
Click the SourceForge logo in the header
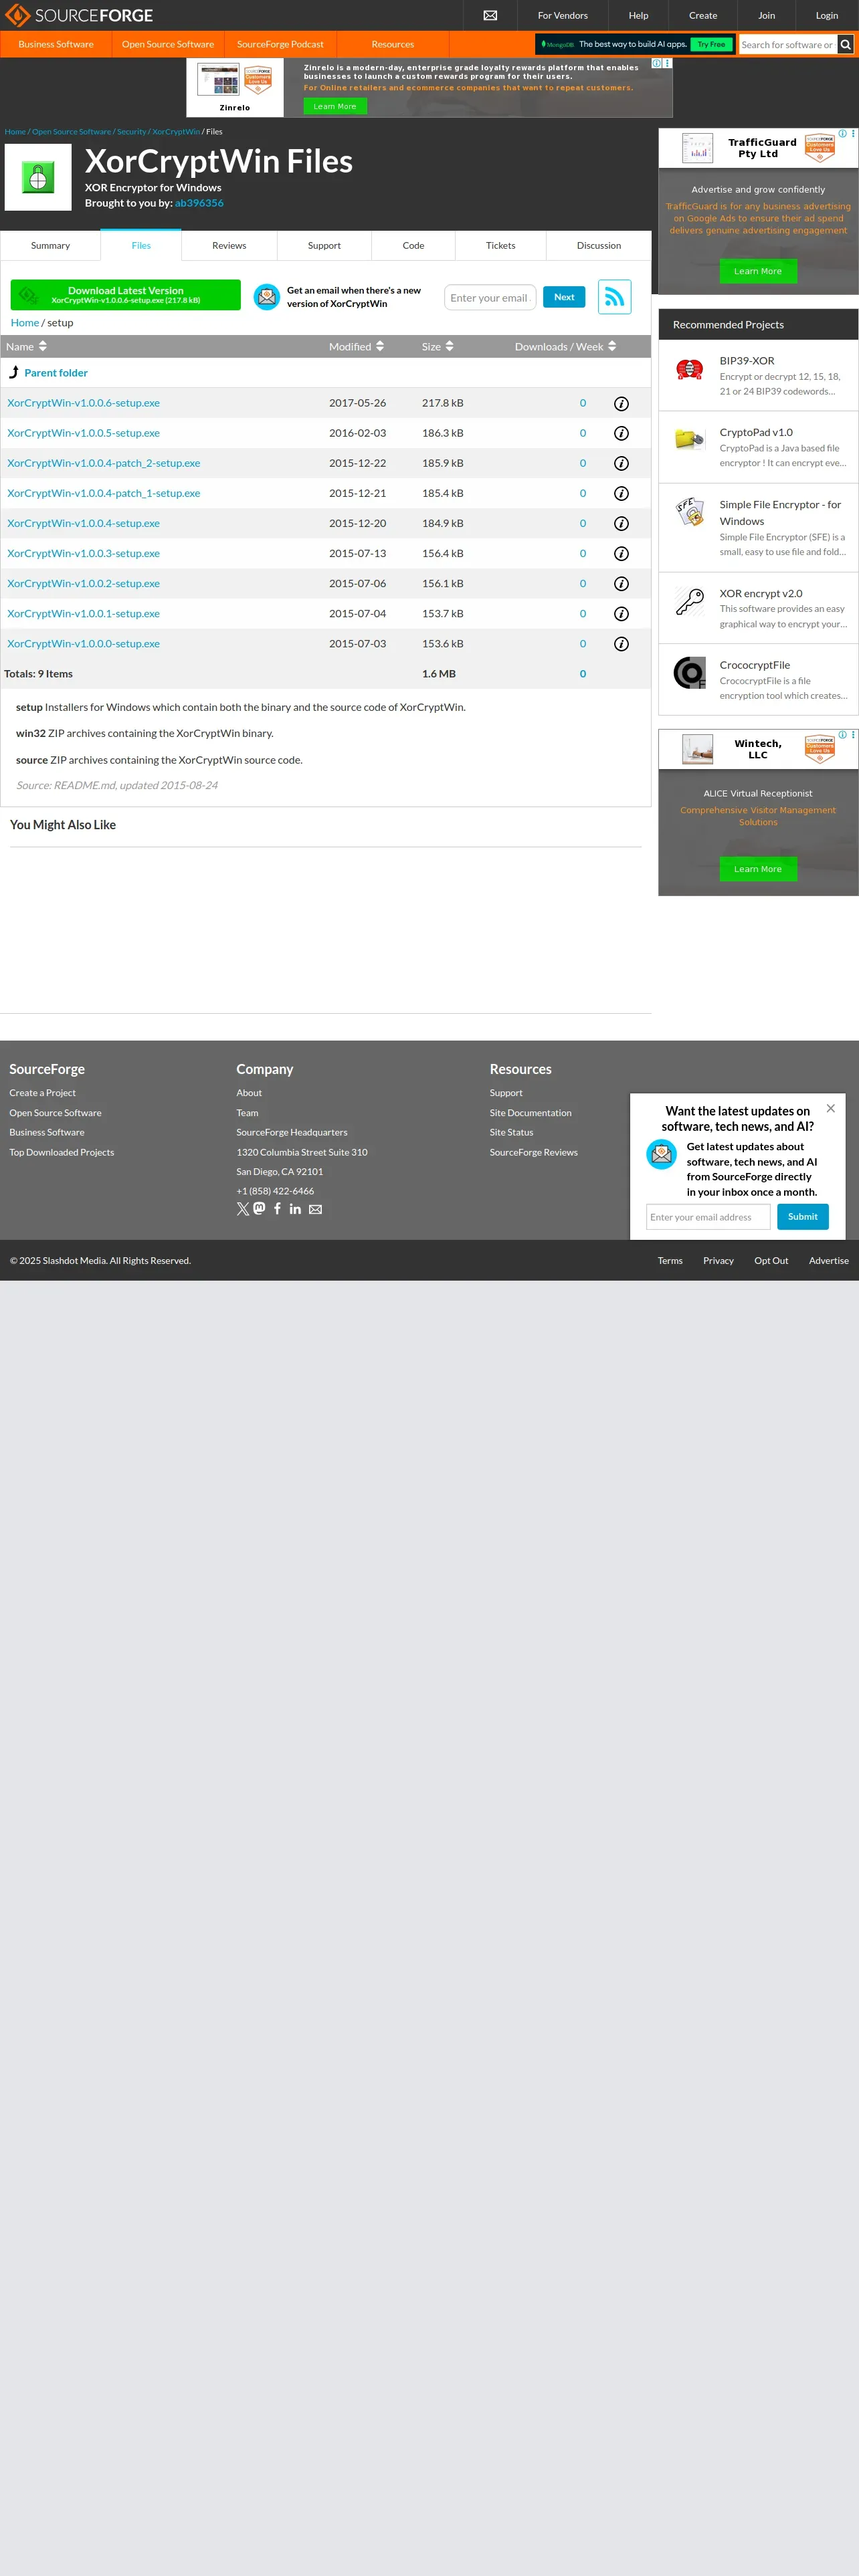click(x=80, y=15)
